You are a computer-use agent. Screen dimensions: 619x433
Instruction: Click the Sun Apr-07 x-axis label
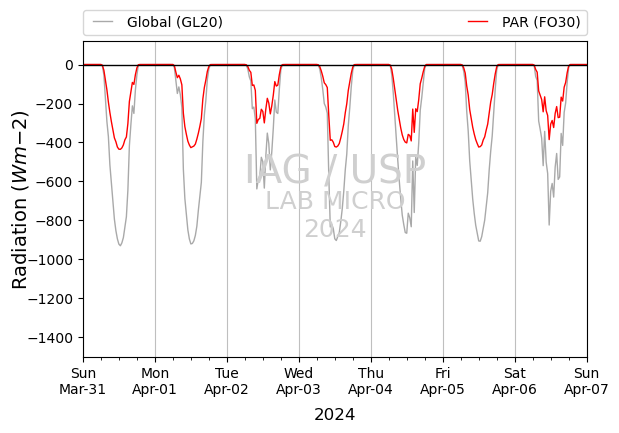click(587, 381)
